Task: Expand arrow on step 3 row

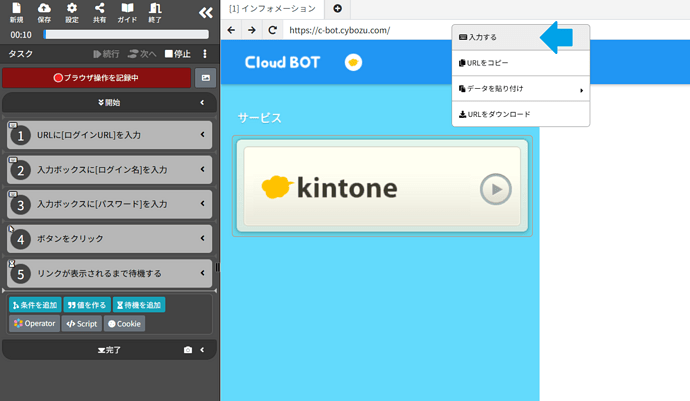Action: click(x=202, y=203)
